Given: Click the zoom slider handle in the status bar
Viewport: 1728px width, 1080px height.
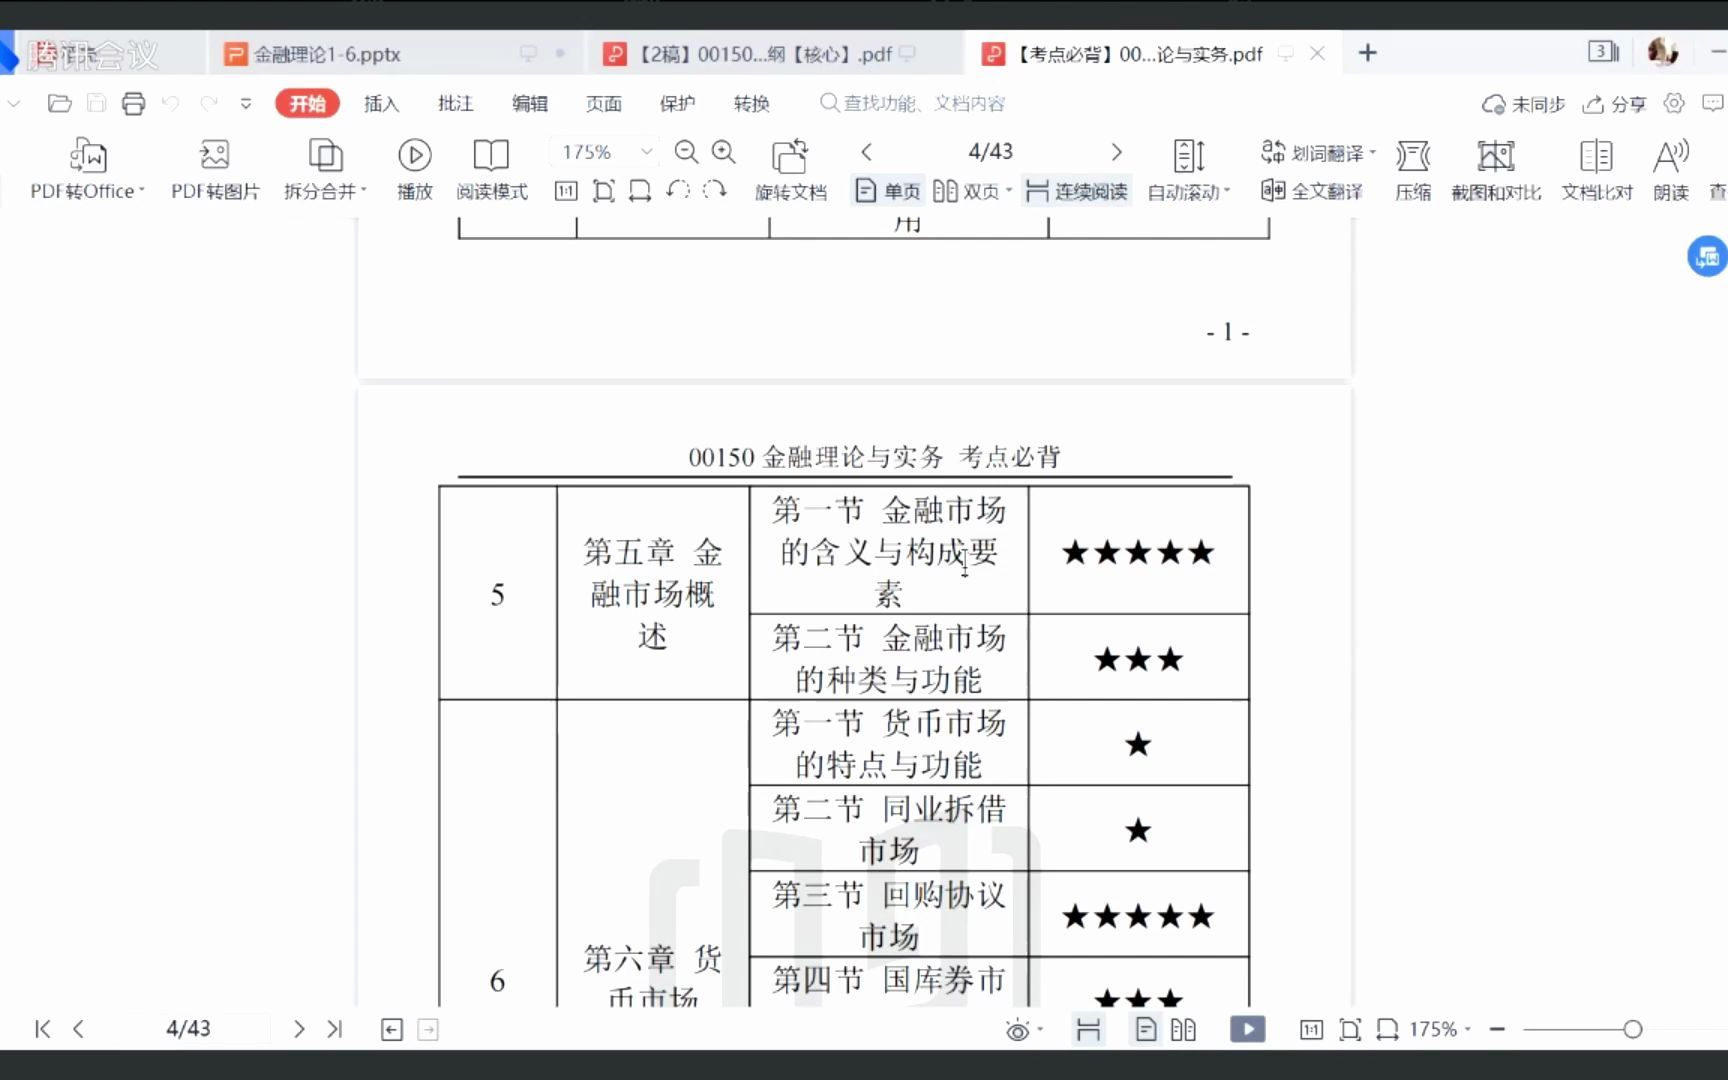Looking at the screenshot, I should tap(1632, 1029).
